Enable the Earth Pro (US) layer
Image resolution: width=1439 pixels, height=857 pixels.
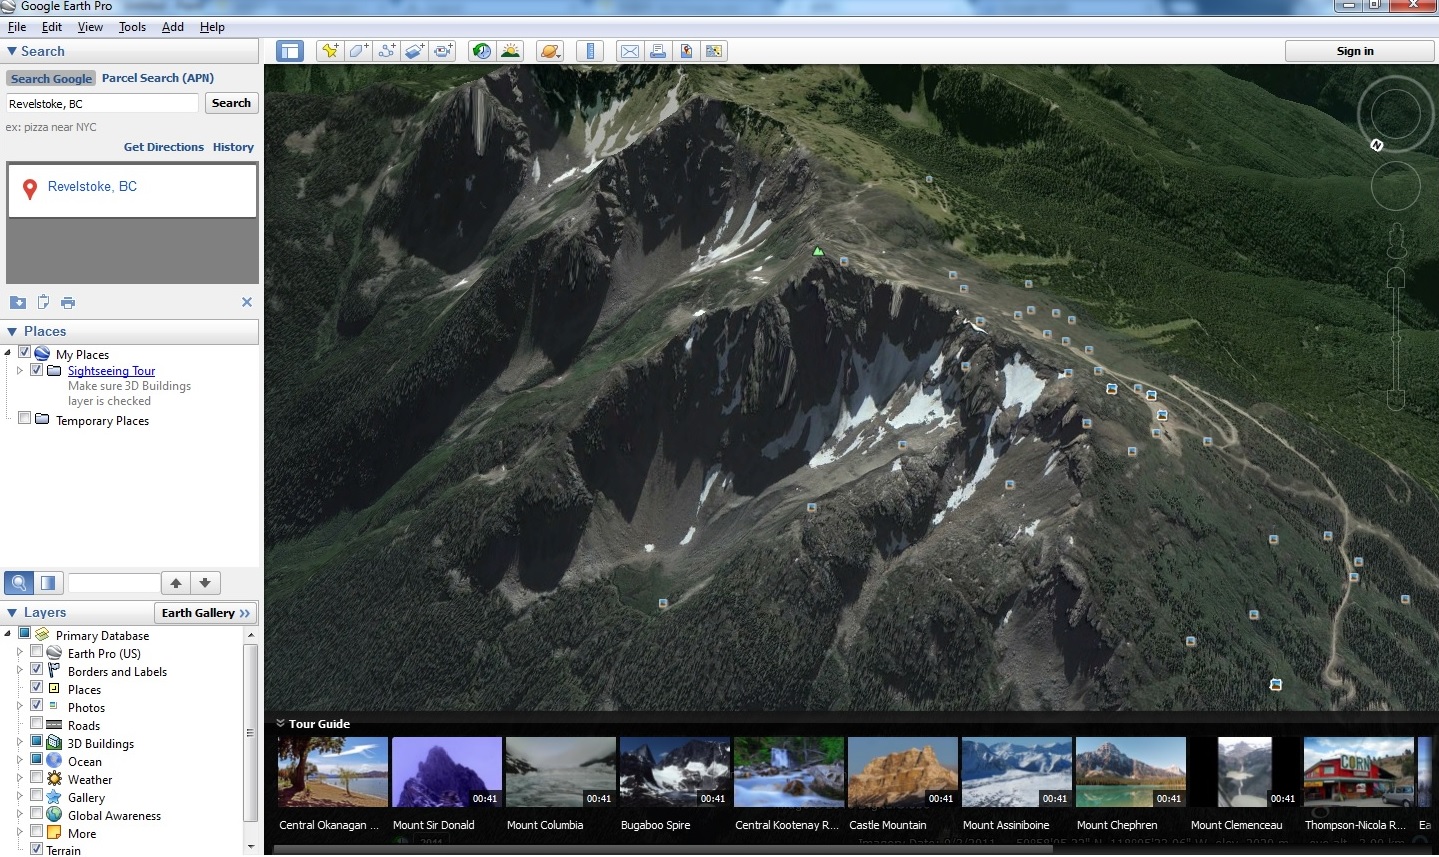37,652
